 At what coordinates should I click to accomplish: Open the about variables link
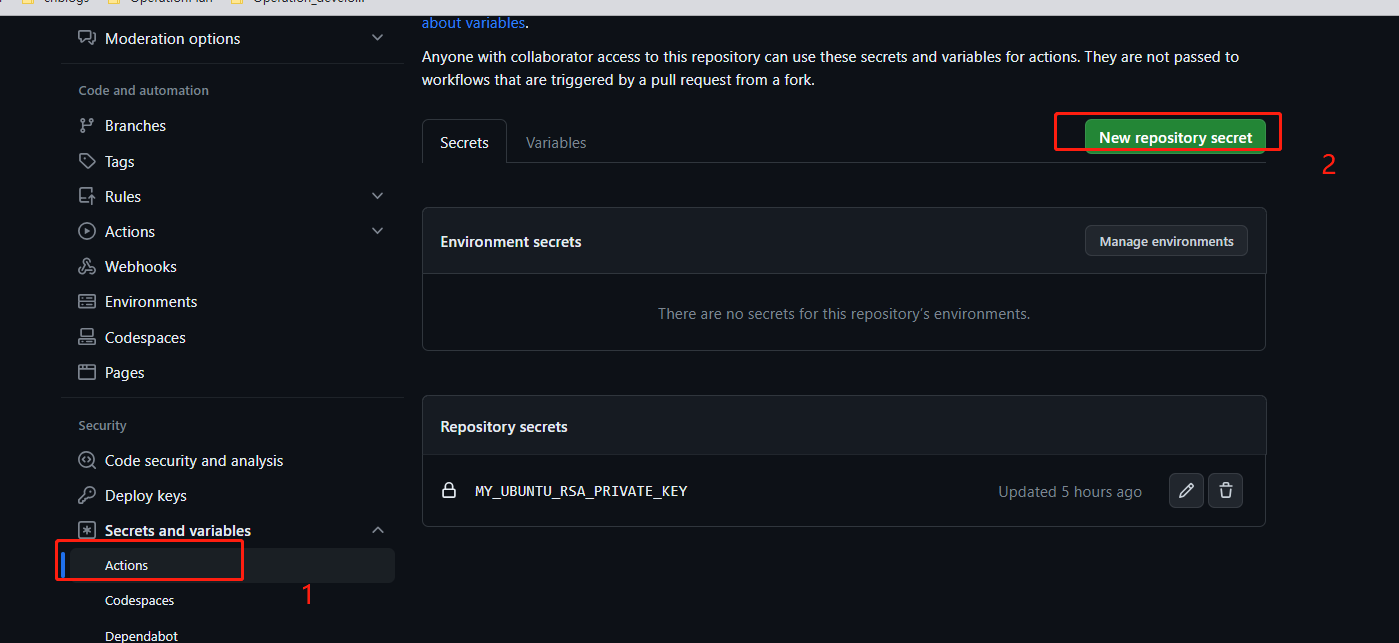[473, 22]
